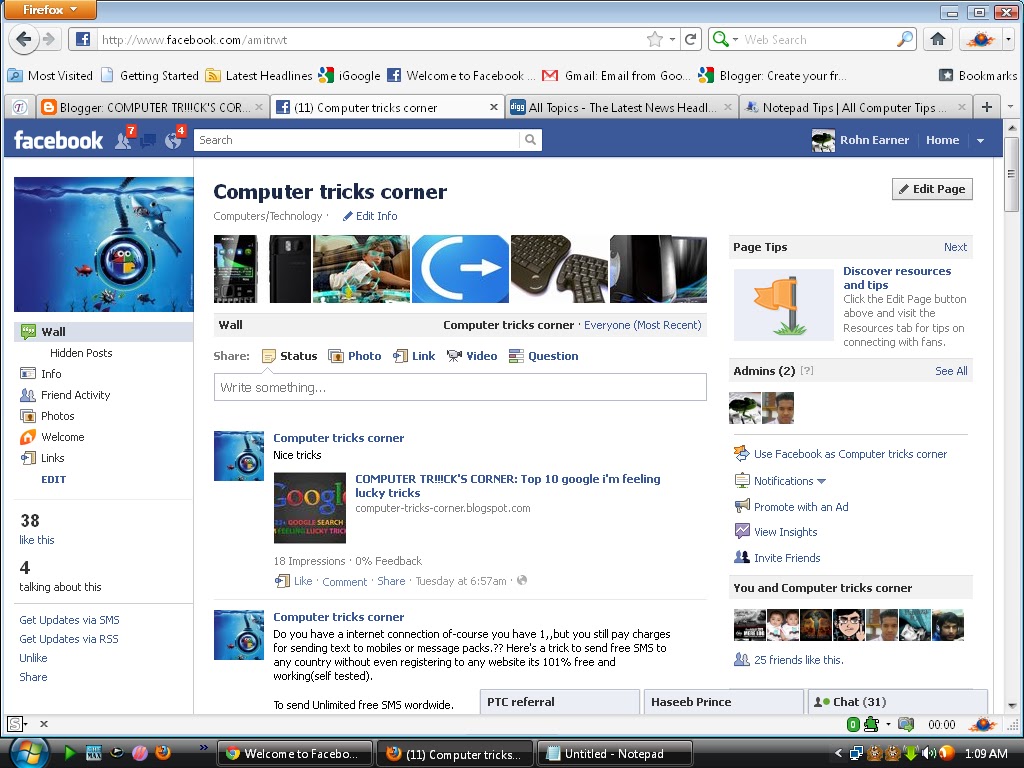Open Wall in the left sidebar
Image resolution: width=1024 pixels, height=768 pixels.
[103, 332]
